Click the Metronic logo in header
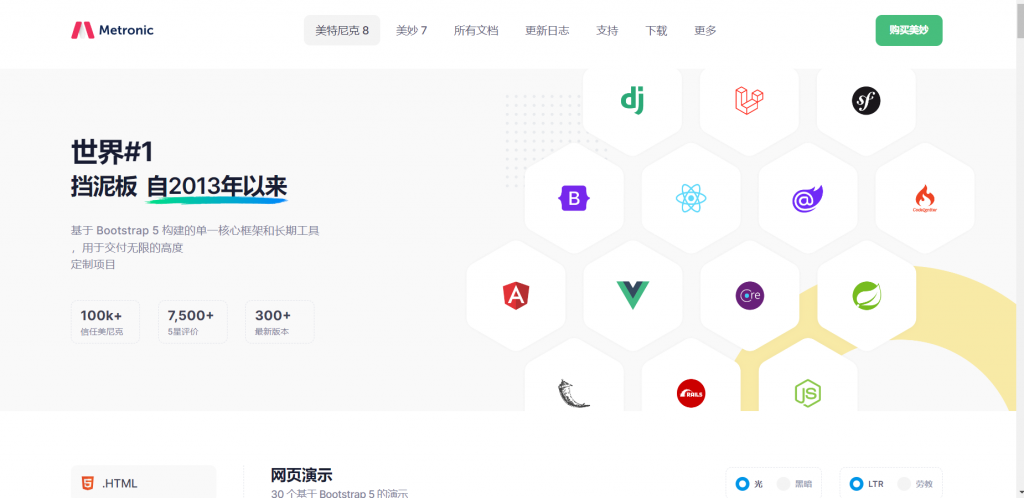Viewport: 1024px width, 498px height. [112, 30]
